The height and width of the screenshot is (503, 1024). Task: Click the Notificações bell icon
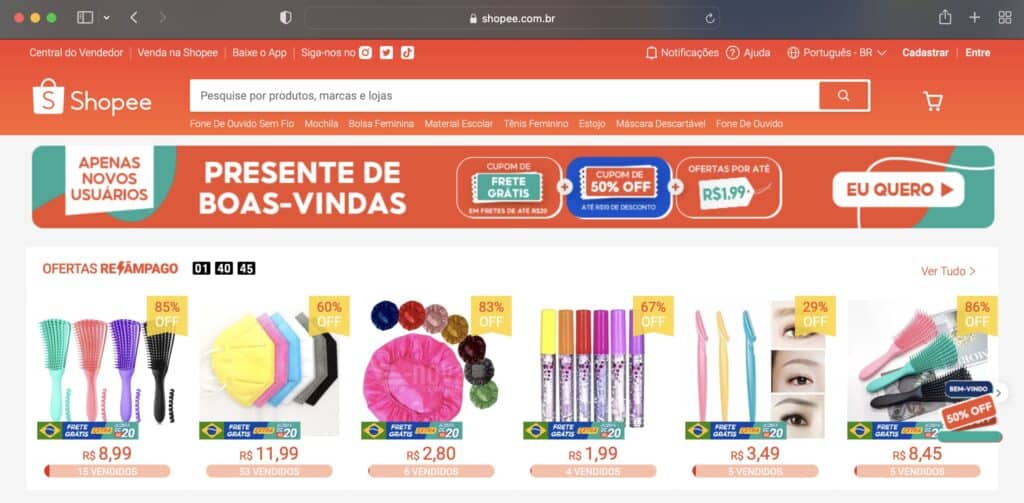pyautogui.click(x=651, y=53)
